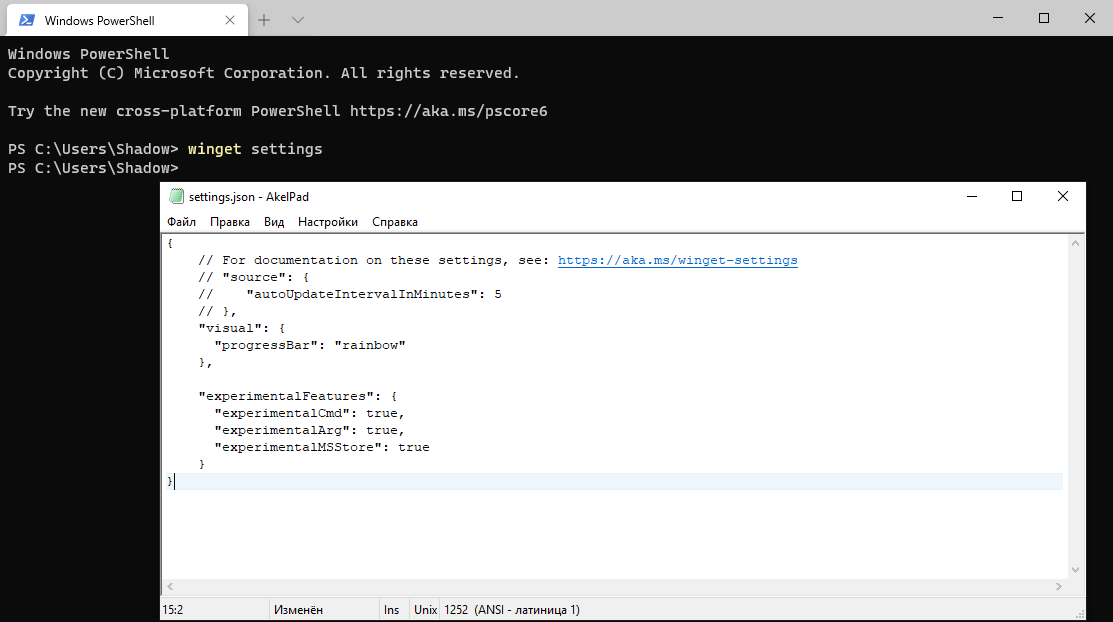Place cursor on the progressBar rainbow line

[x=310, y=345]
